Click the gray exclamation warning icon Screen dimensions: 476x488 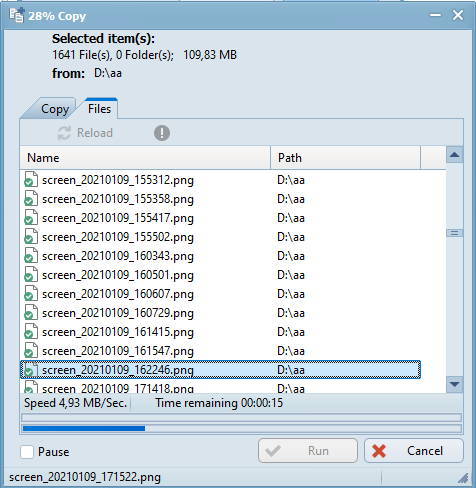pyautogui.click(x=162, y=133)
